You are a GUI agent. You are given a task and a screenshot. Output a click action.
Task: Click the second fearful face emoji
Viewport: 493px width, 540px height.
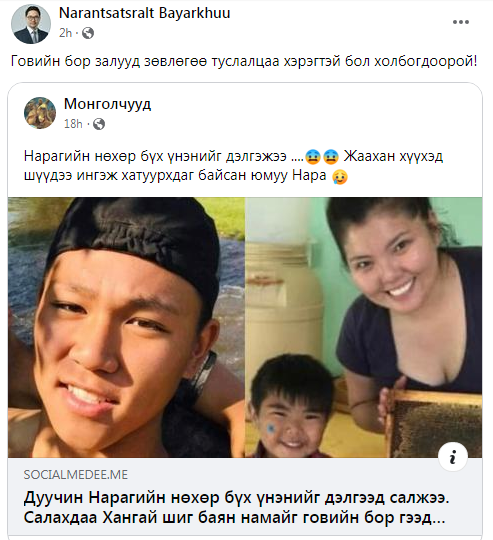pyautogui.click(x=331, y=157)
